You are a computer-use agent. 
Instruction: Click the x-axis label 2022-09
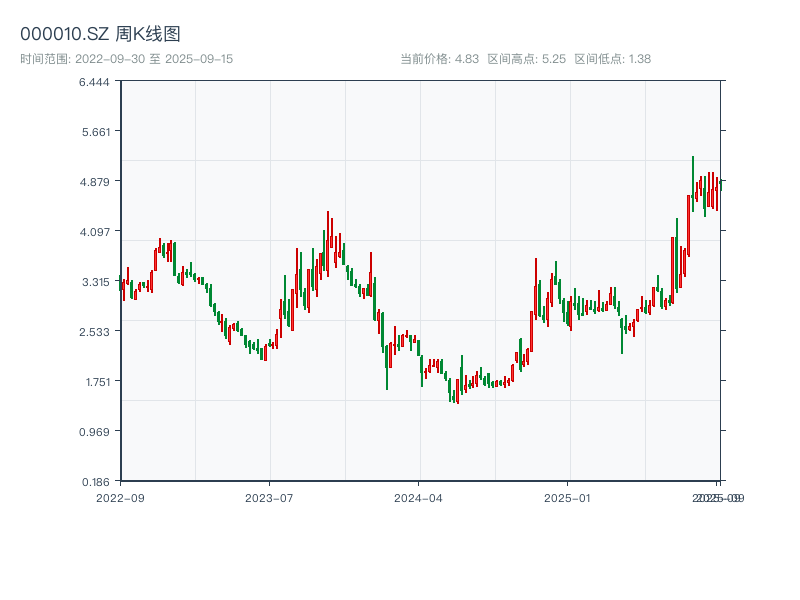(x=120, y=498)
